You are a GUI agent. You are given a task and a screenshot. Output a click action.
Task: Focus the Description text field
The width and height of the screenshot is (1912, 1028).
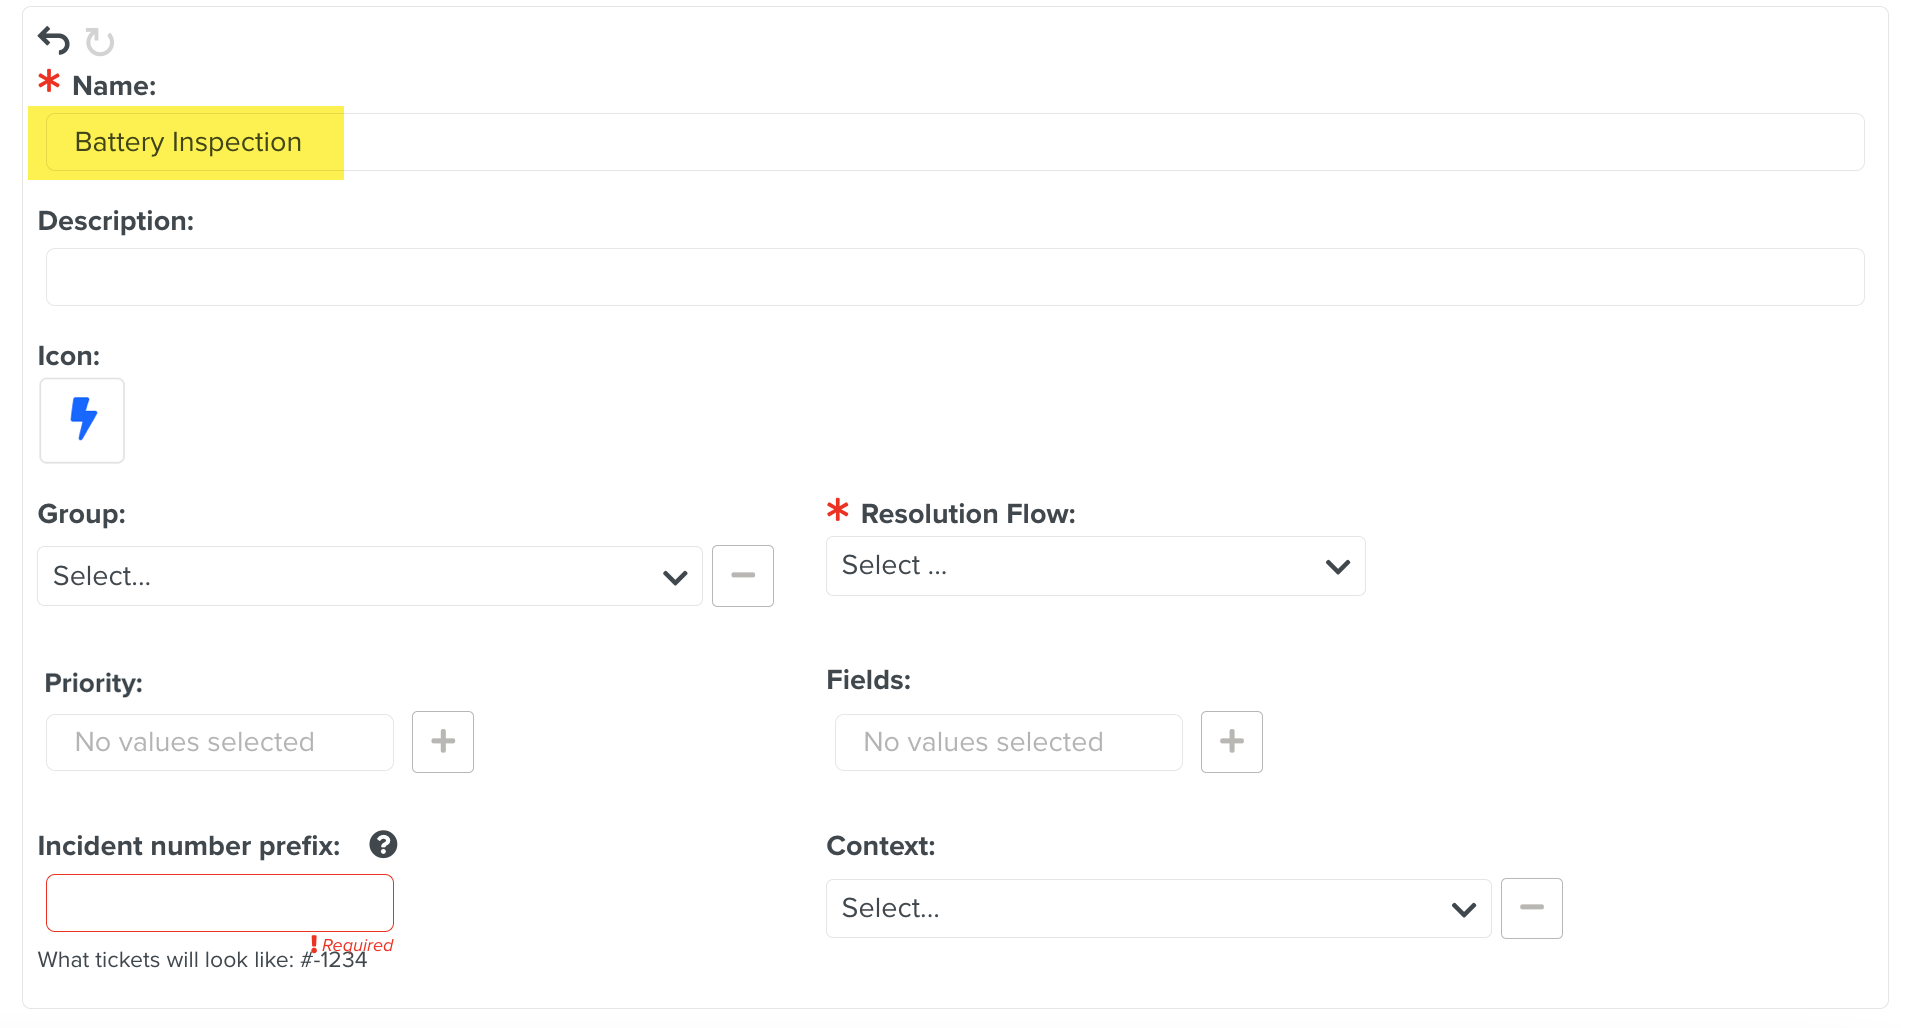coord(955,277)
